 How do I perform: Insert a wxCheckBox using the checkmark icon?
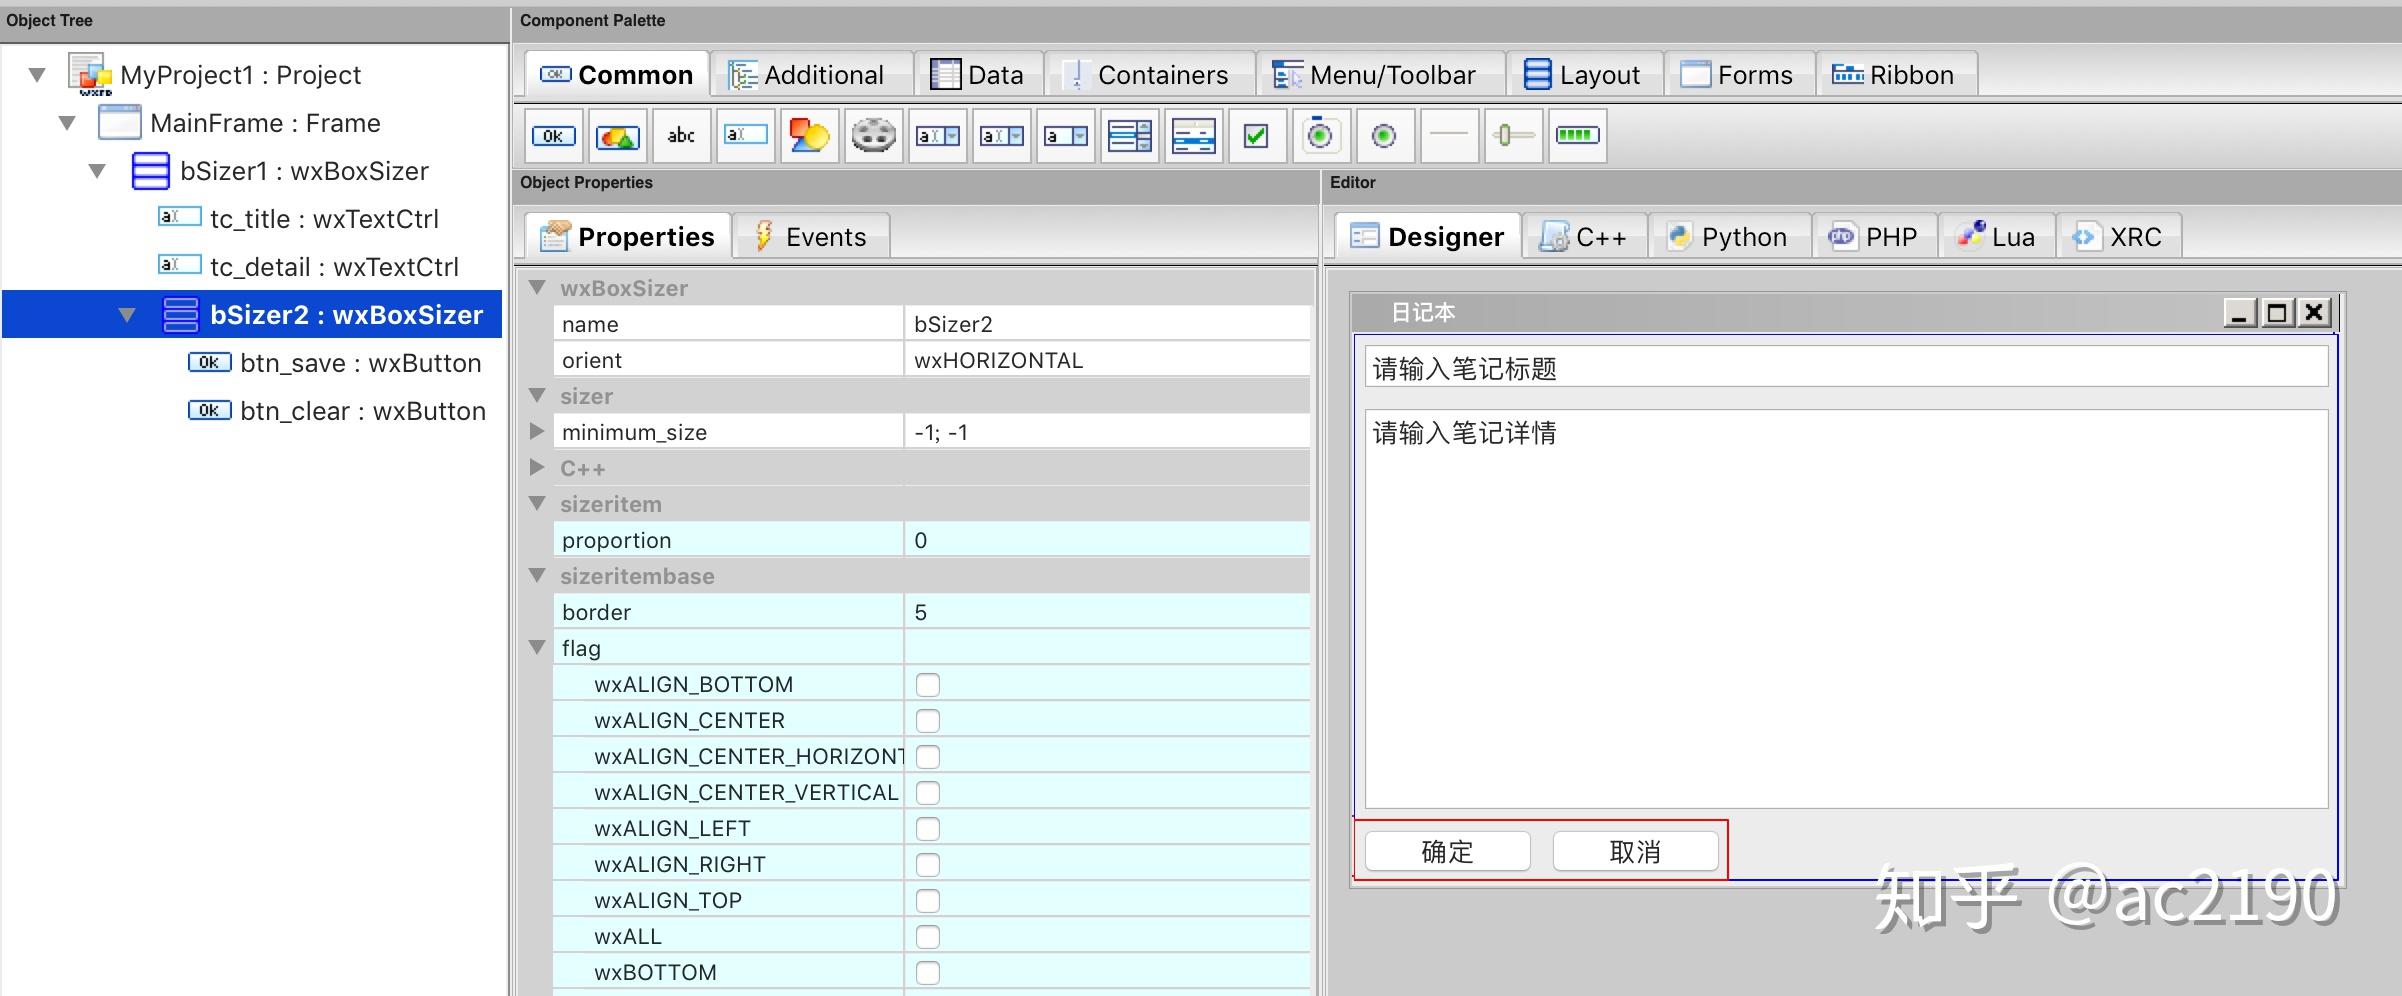[x=1257, y=135]
